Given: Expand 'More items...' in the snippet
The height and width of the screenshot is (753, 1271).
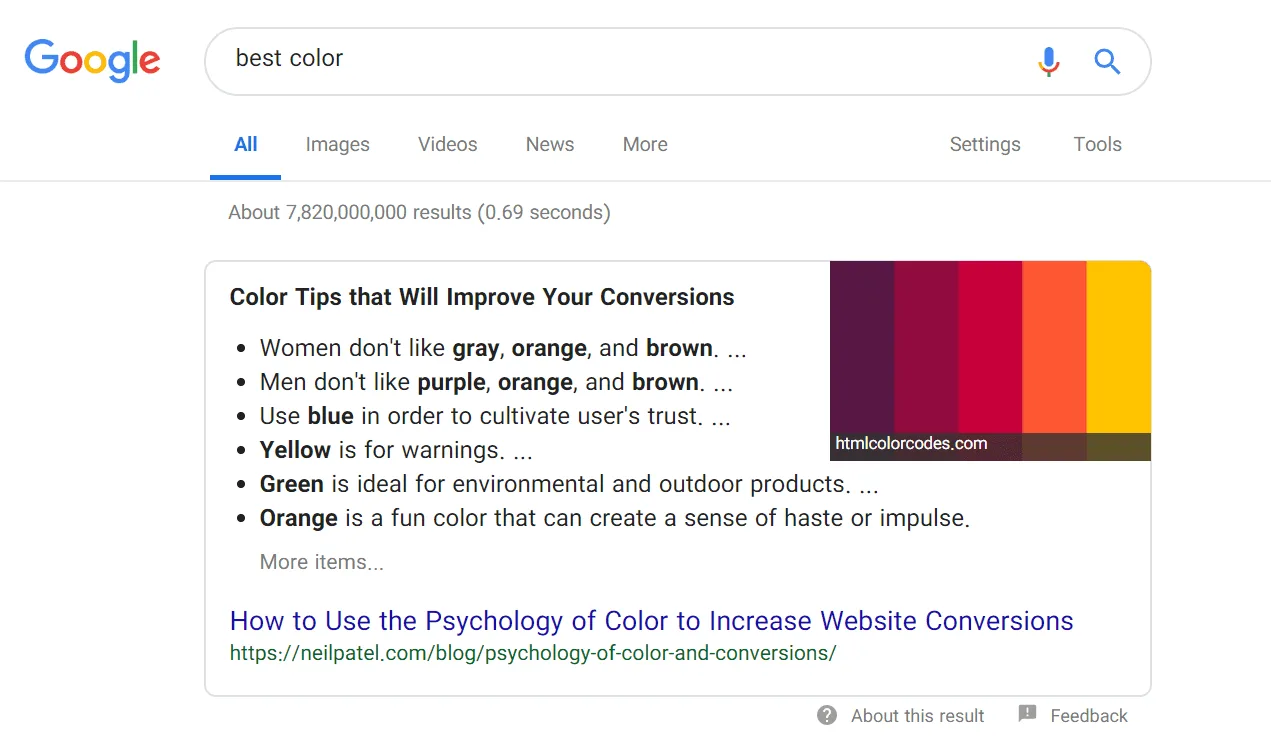Looking at the screenshot, I should (x=322, y=562).
